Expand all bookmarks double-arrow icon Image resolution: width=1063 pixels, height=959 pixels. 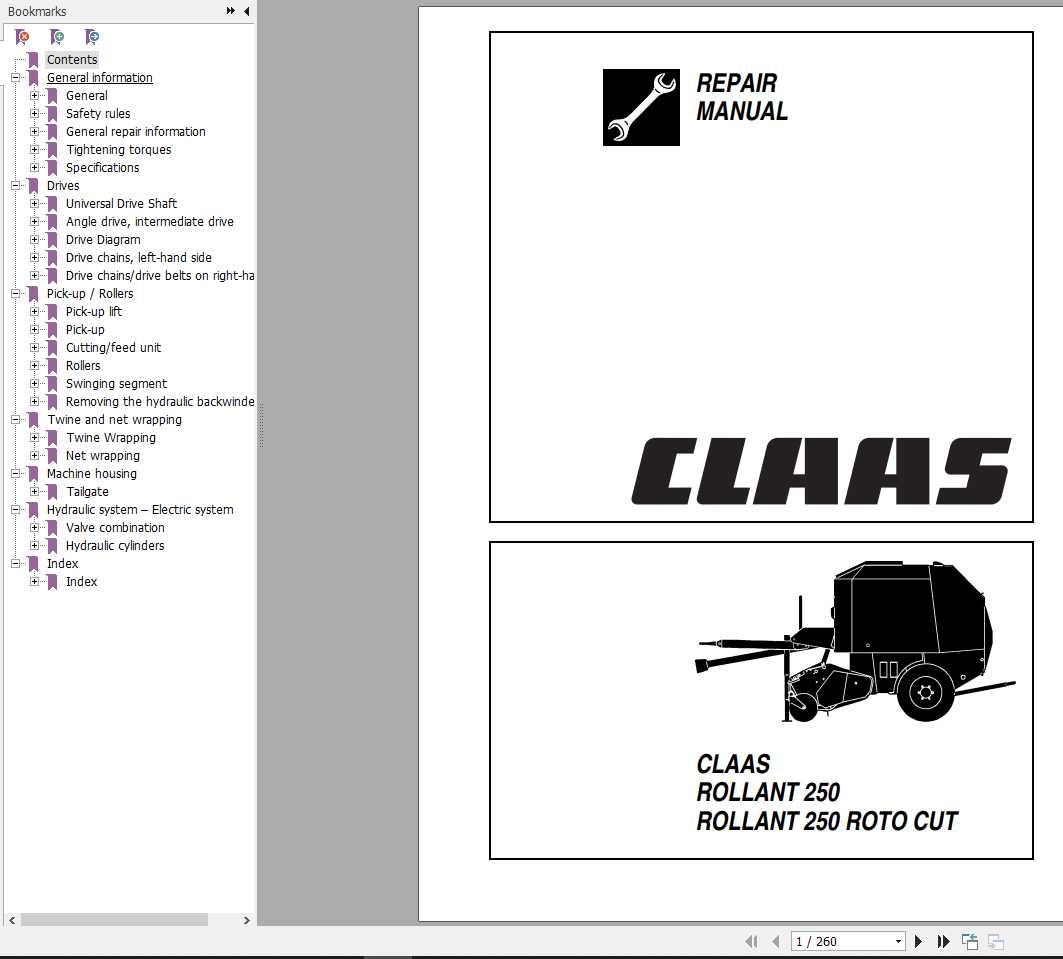point(230,11)
